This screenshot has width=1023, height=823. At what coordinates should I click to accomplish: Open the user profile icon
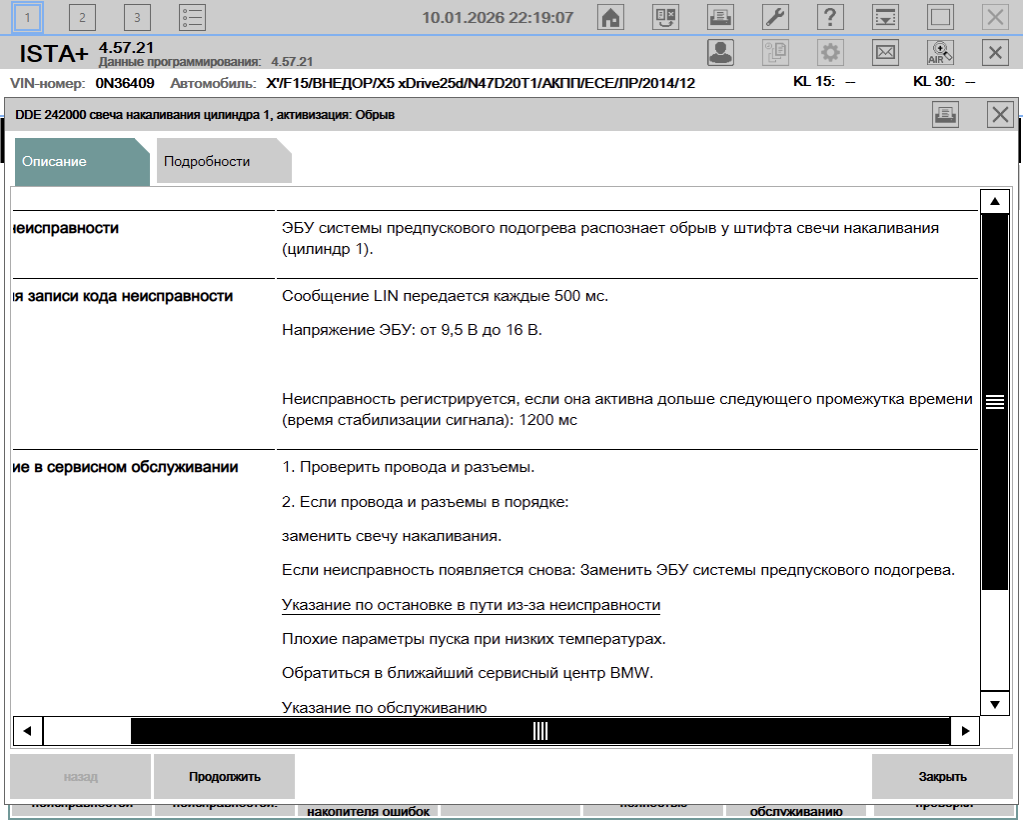point(720,52)
